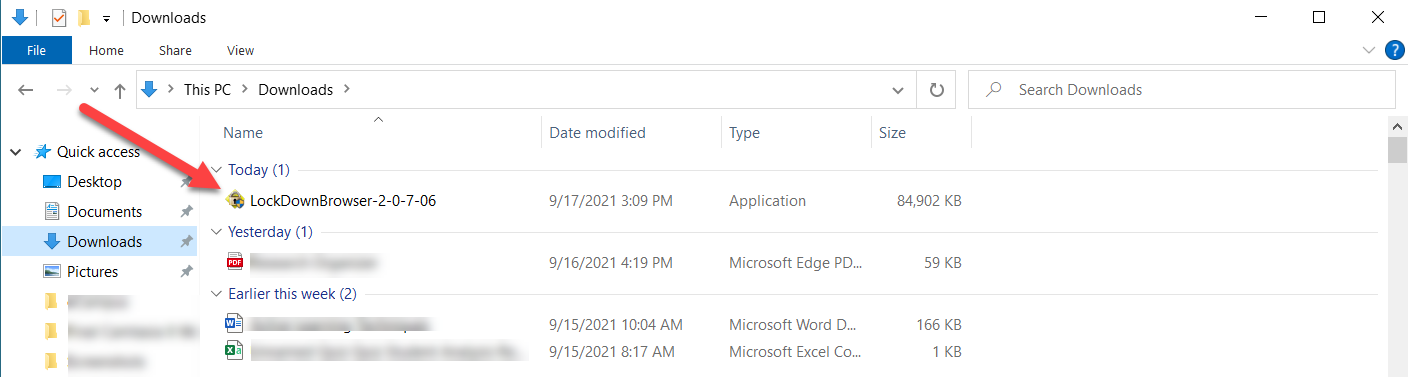This screenshot has width=1409, height=377.
Task: Open the File ribbon tab
Action: (x=36, y=50)
